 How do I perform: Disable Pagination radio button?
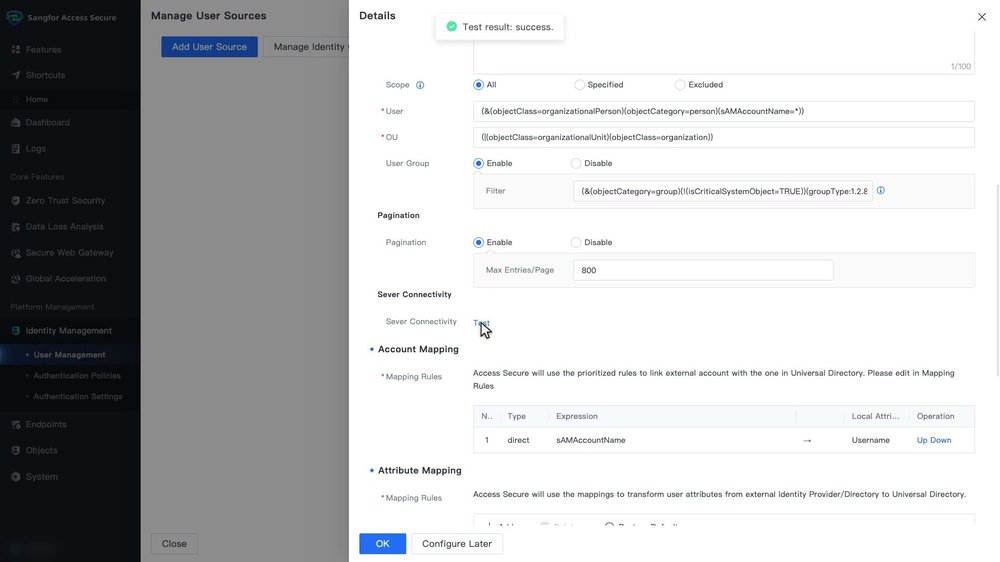click(576, 242)
